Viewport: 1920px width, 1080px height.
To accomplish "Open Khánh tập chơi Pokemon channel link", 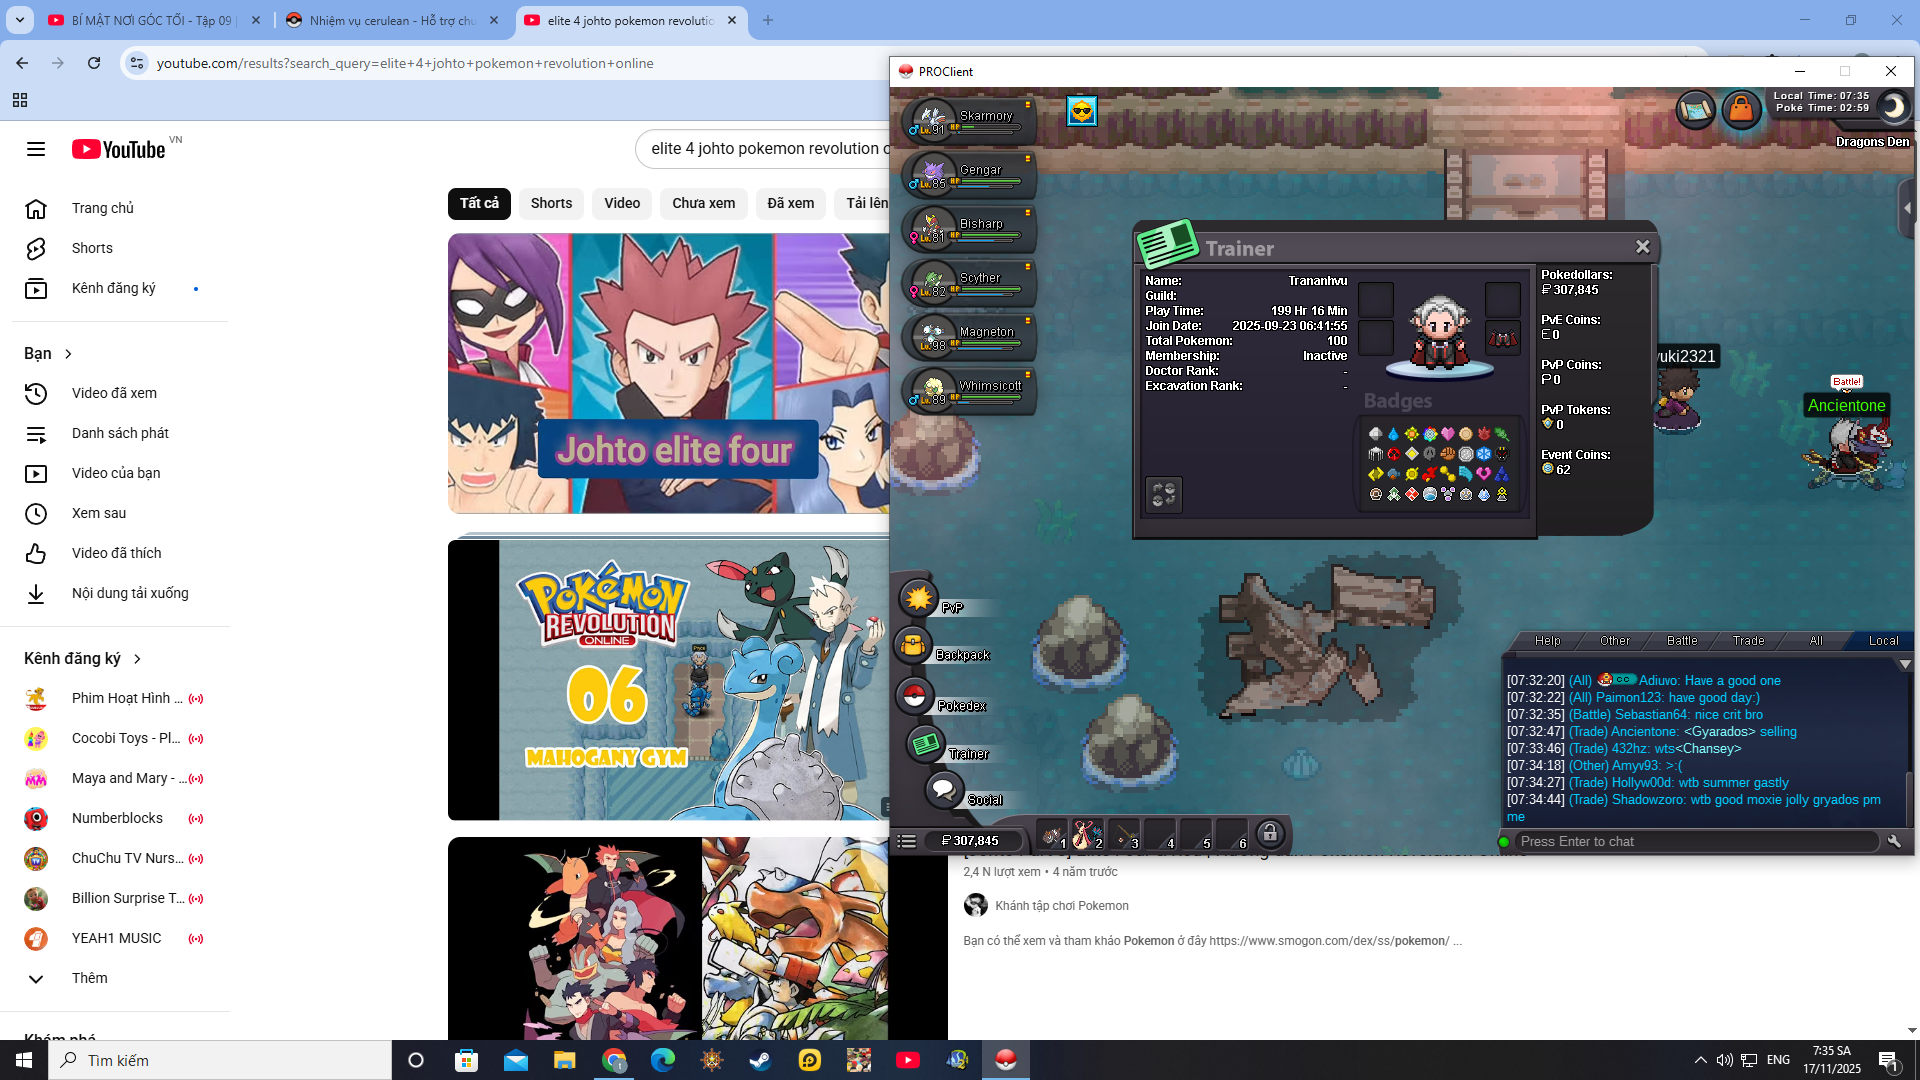I will (x=1061, y=906).
